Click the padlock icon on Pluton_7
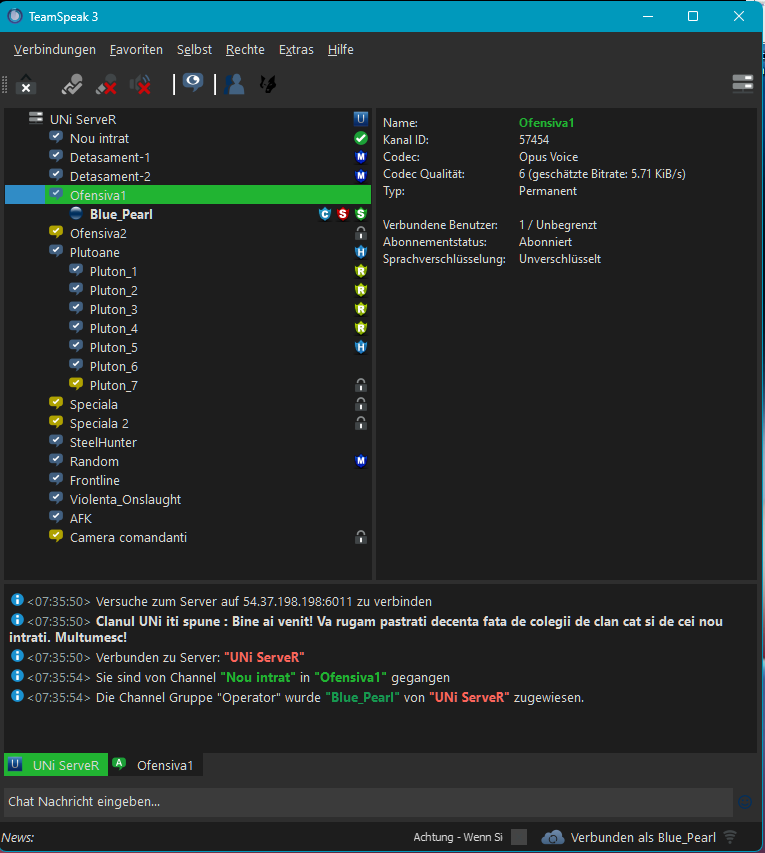 pos(361,385)
